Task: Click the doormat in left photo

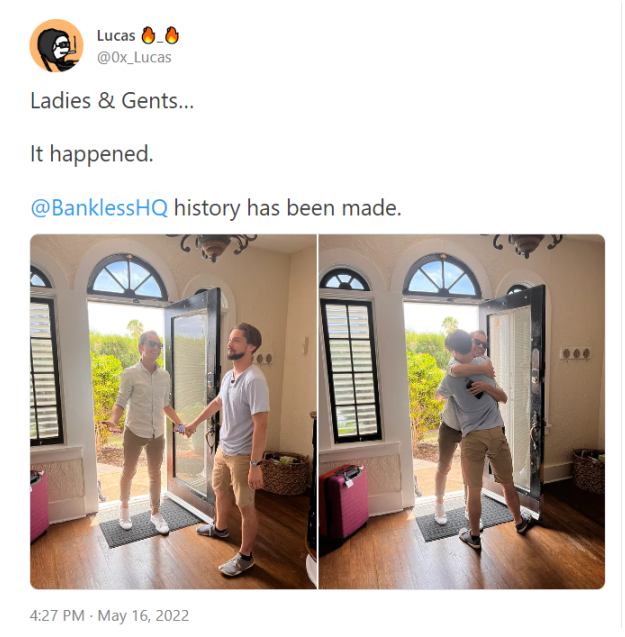Action: coord(150,524)
